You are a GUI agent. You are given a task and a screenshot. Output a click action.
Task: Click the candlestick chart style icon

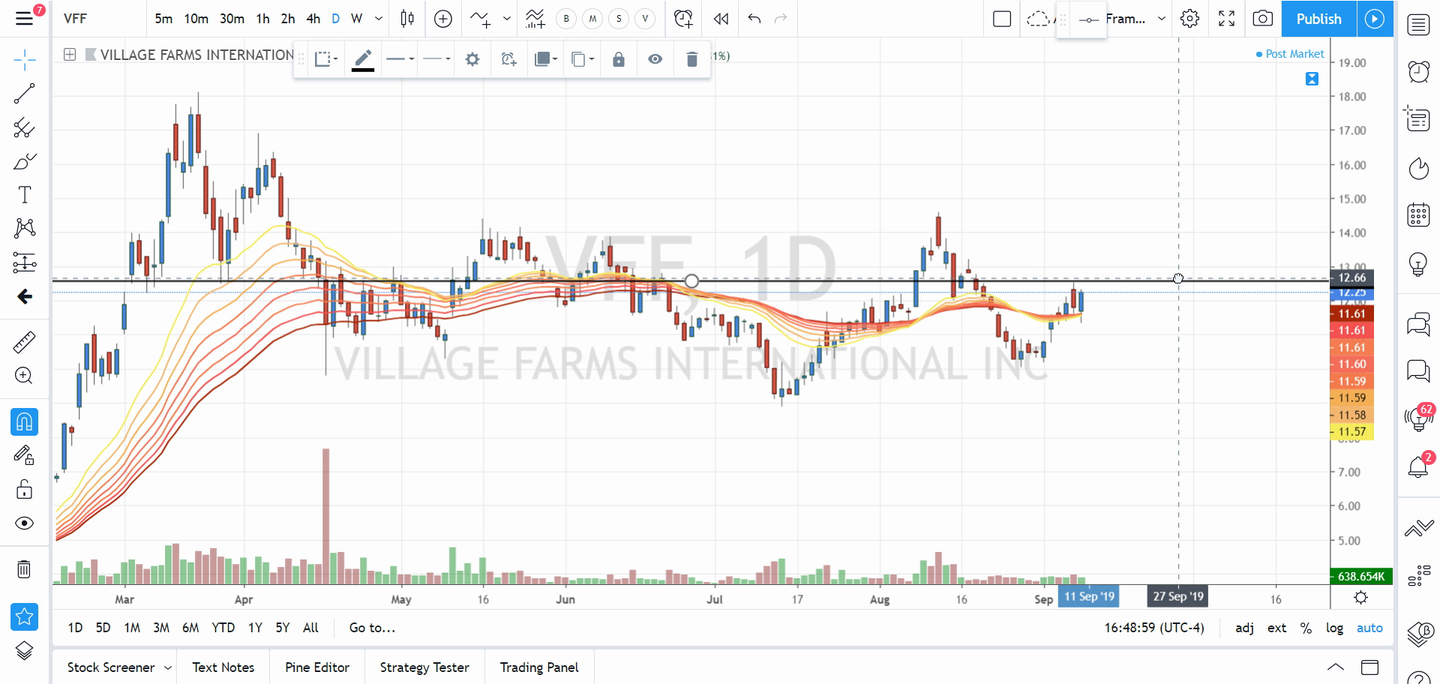click(x=407, y=19)
